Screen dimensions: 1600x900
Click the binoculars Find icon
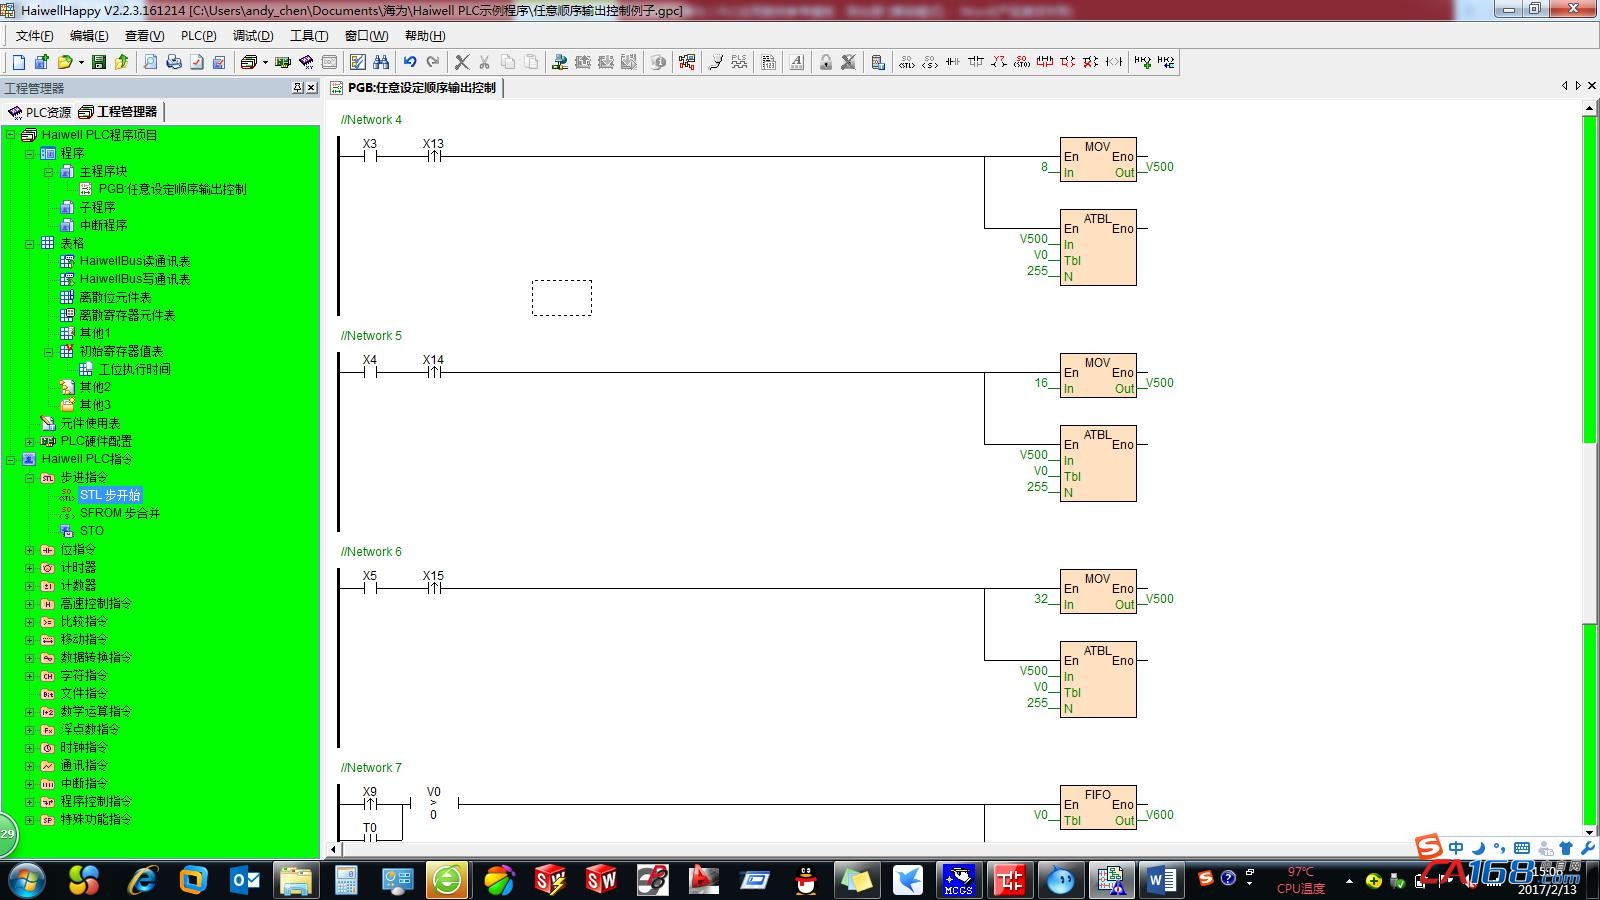click(381, 62)
